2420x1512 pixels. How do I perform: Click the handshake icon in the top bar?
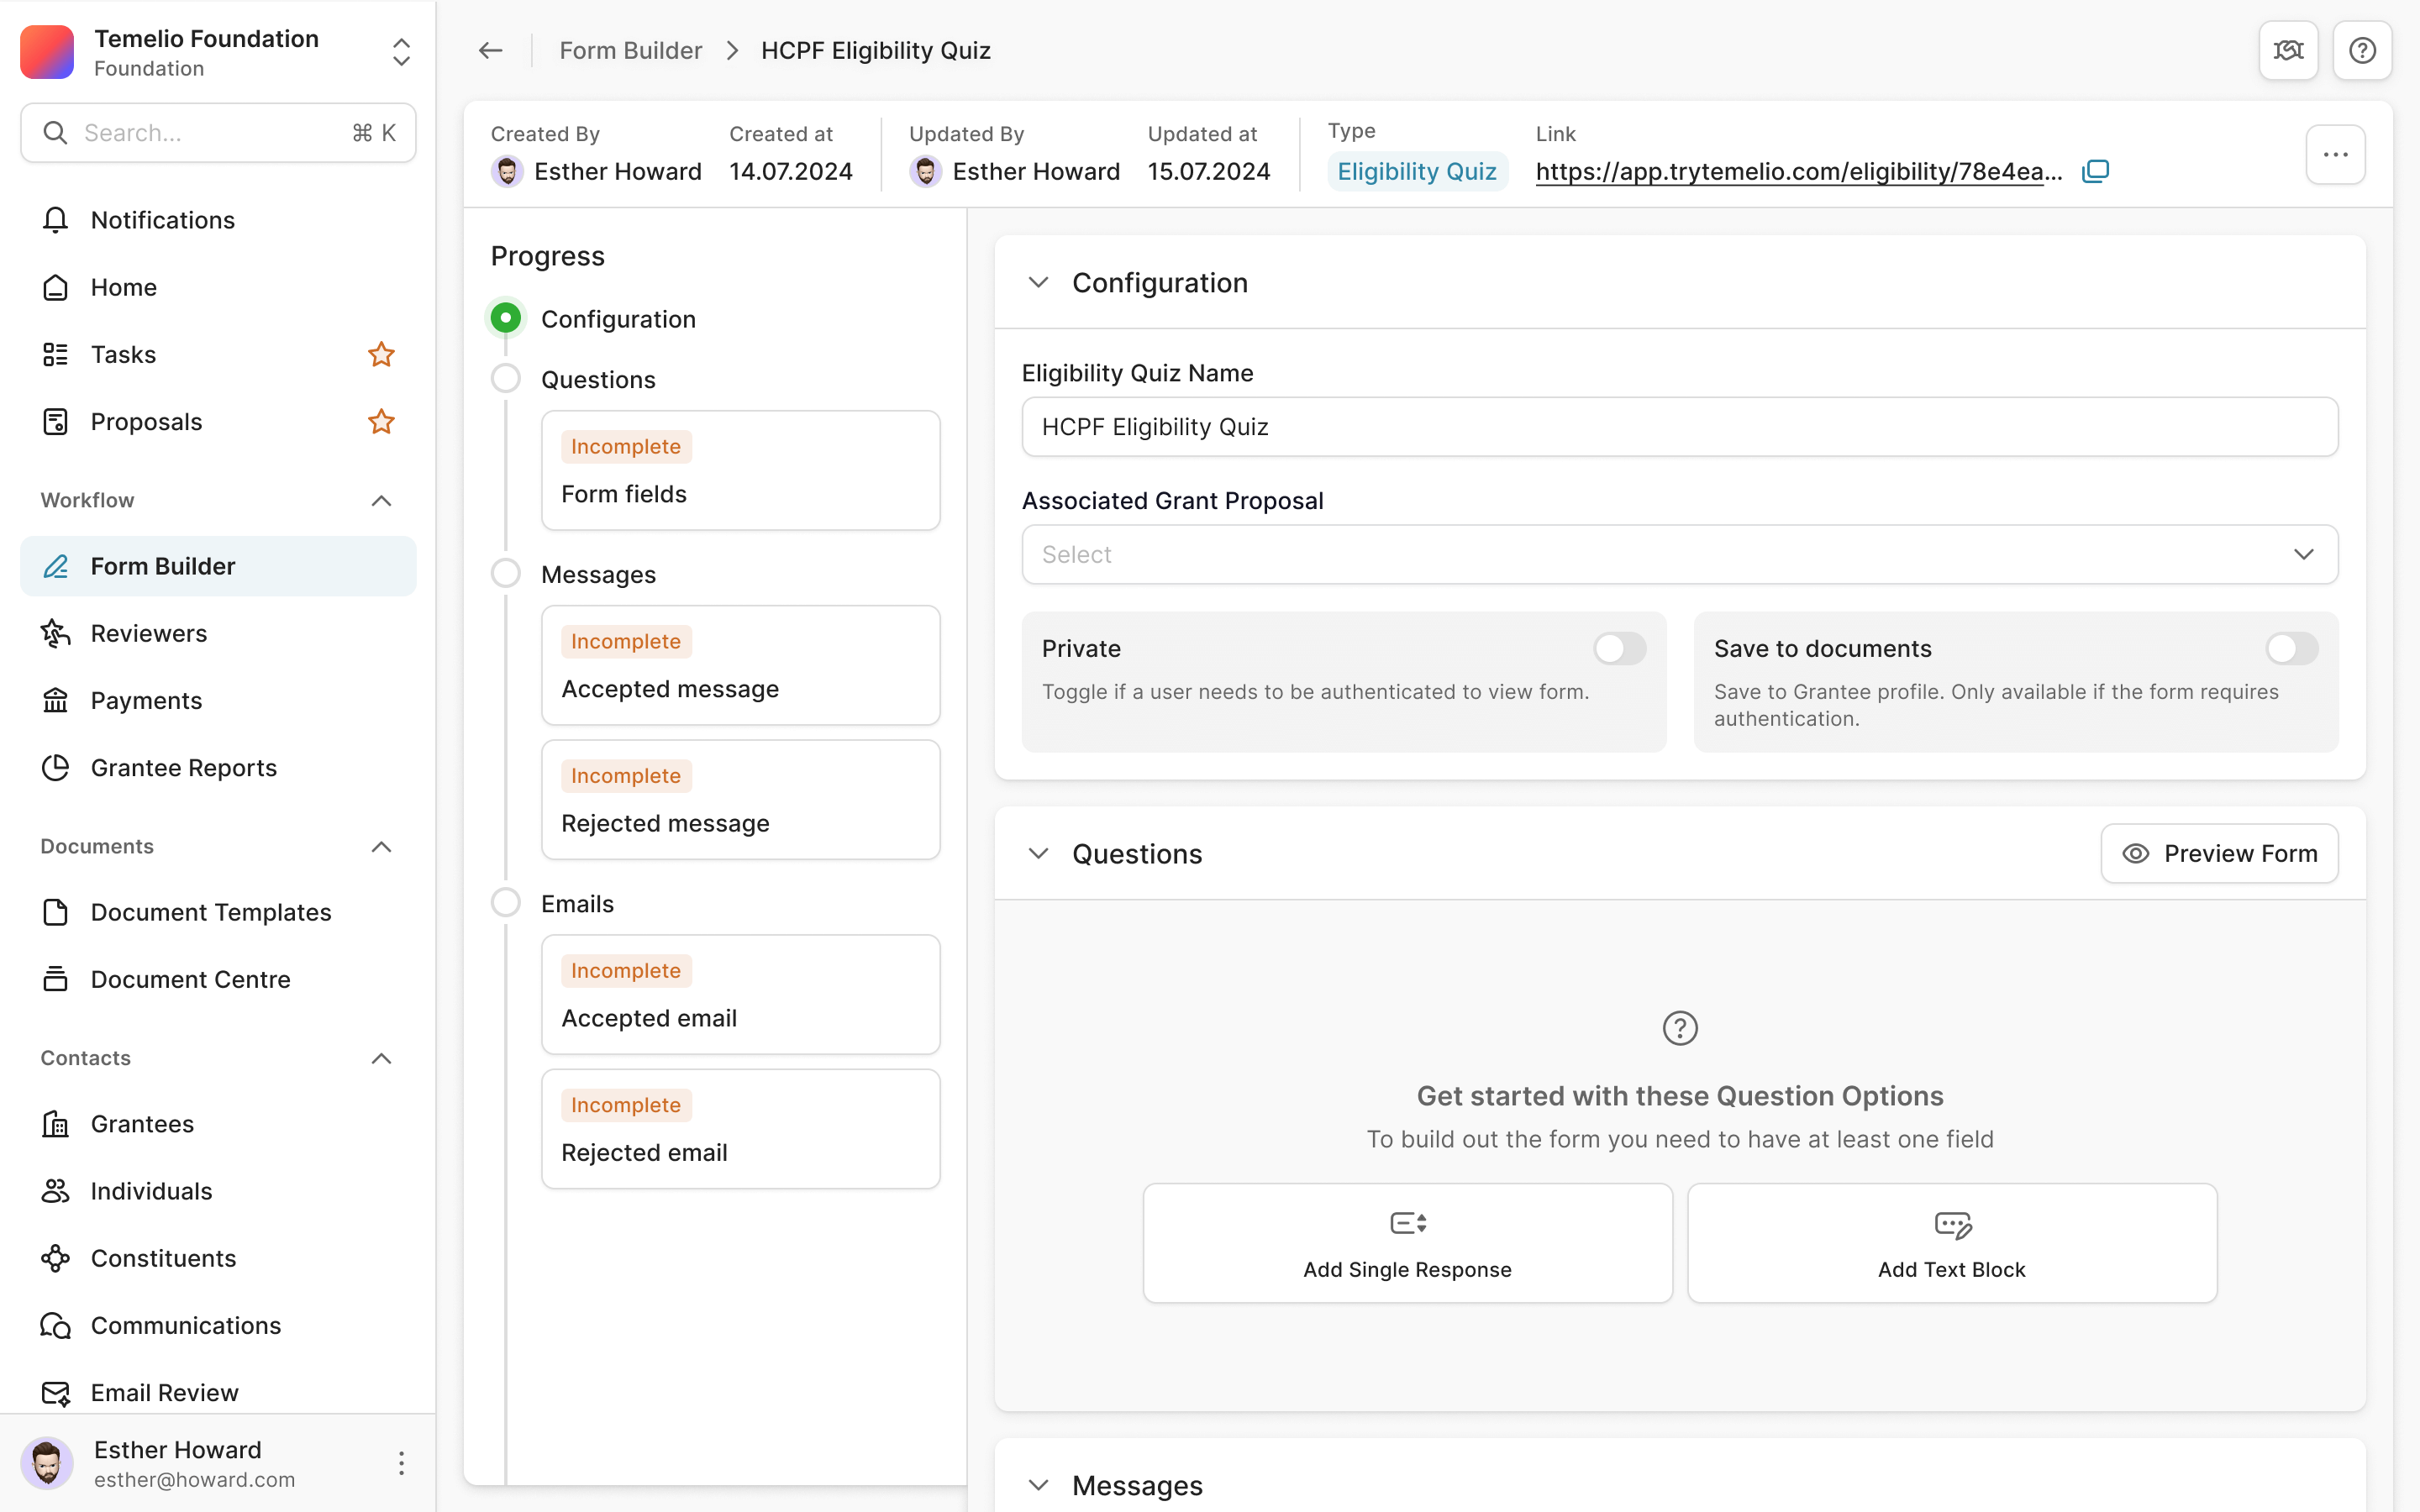2288,50
